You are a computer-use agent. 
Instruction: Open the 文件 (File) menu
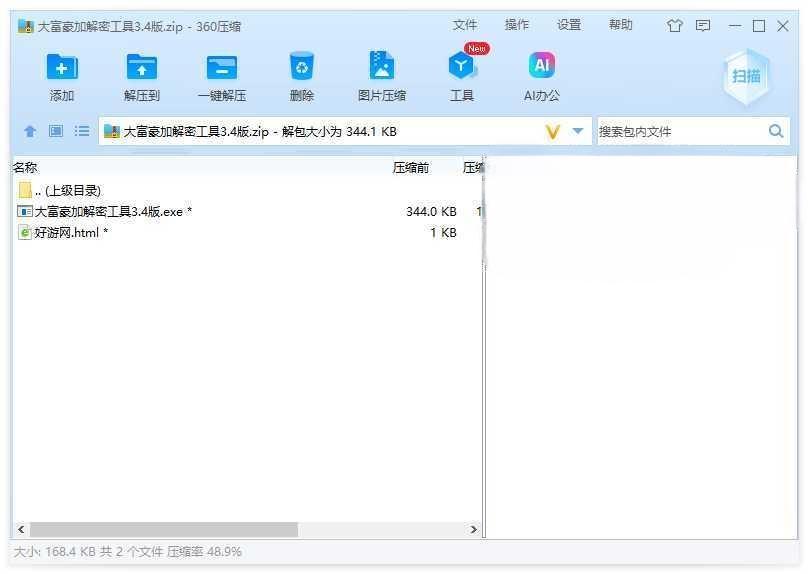pyautogui.click(x=465, y=25)
